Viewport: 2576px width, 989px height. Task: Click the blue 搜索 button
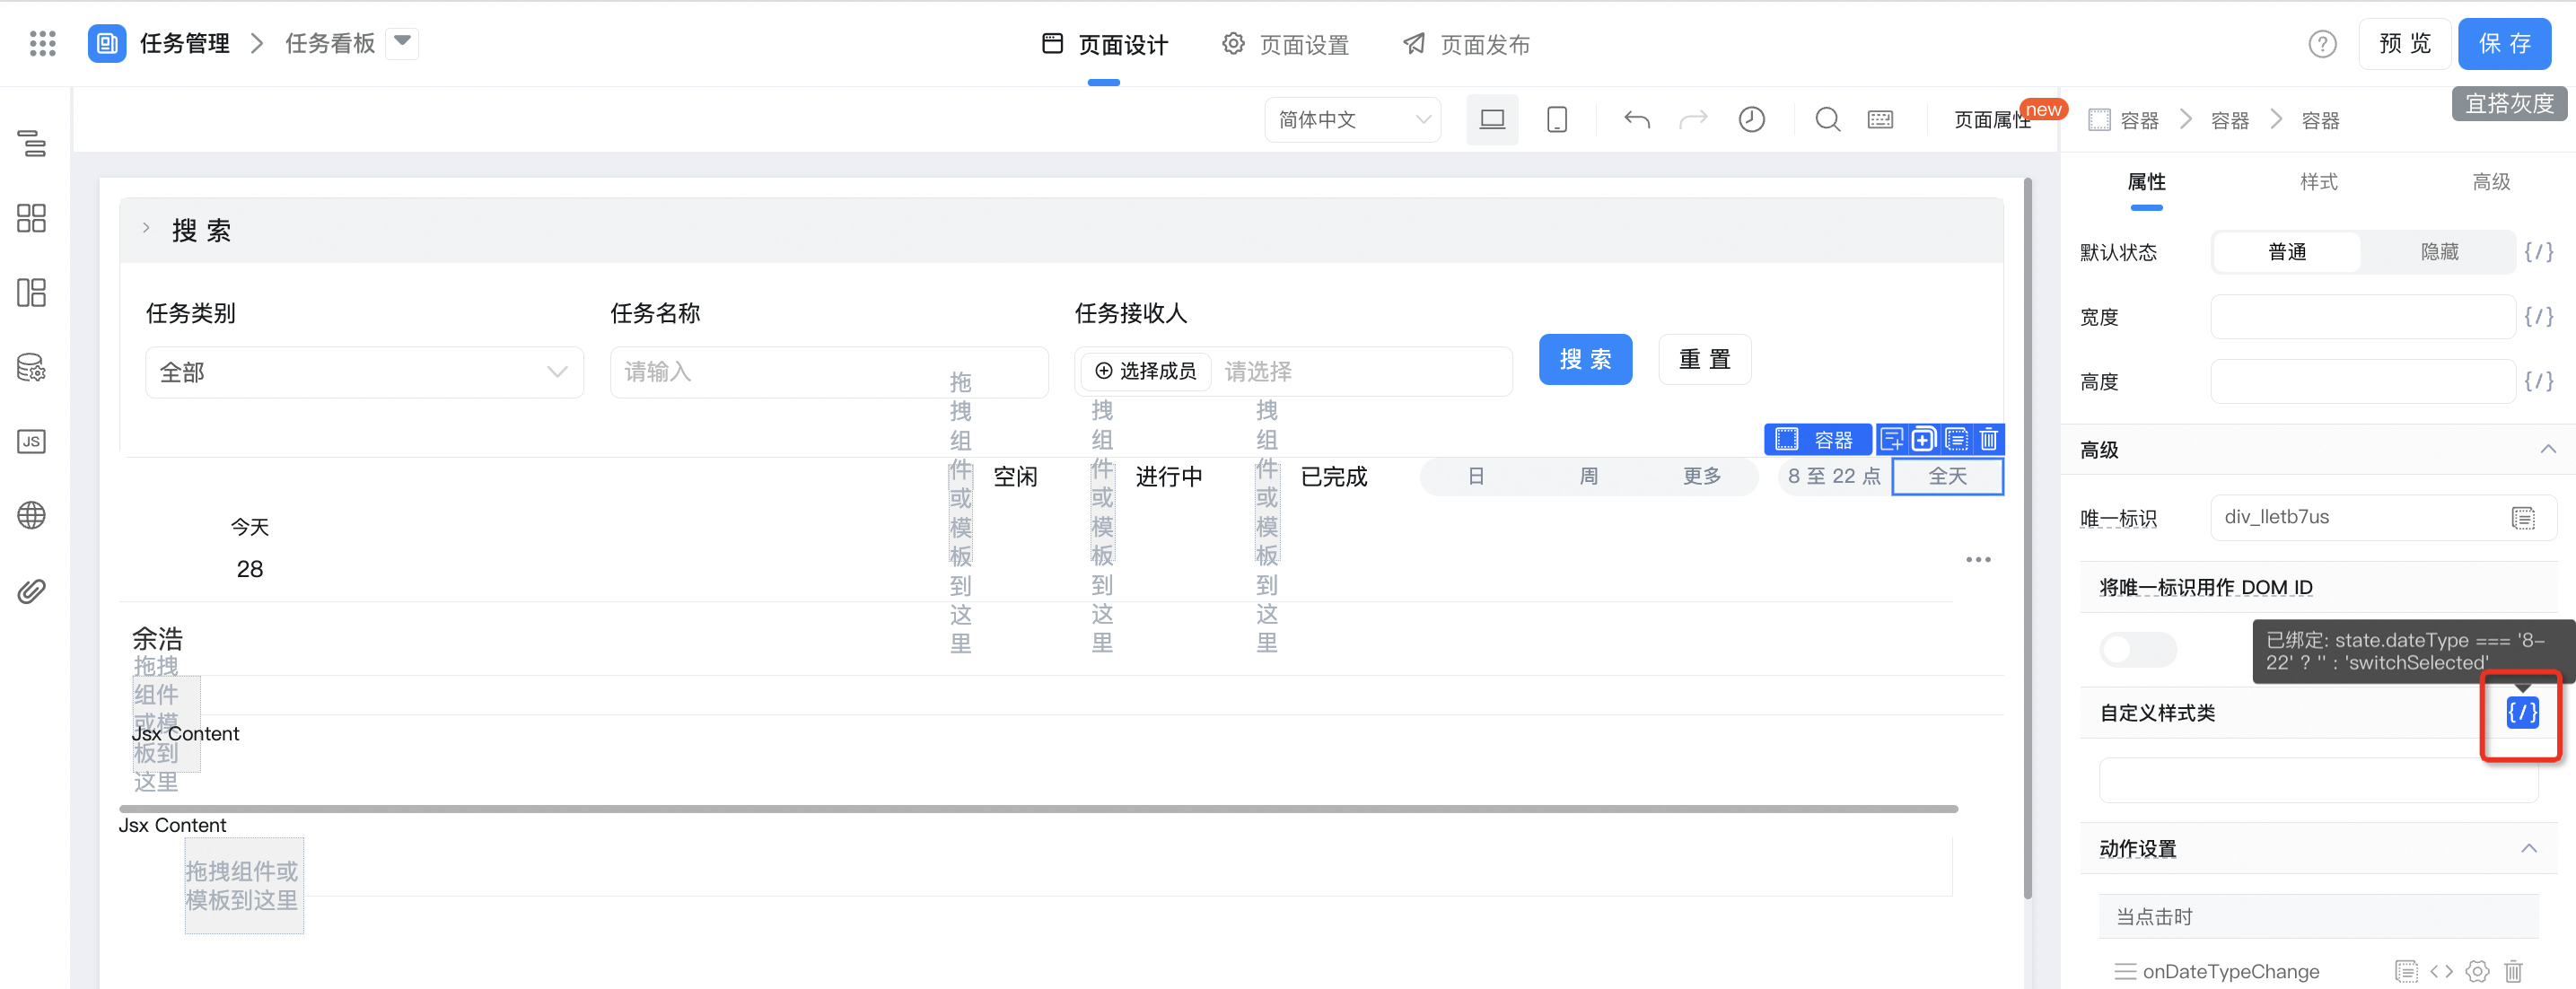pos(1585,359)
